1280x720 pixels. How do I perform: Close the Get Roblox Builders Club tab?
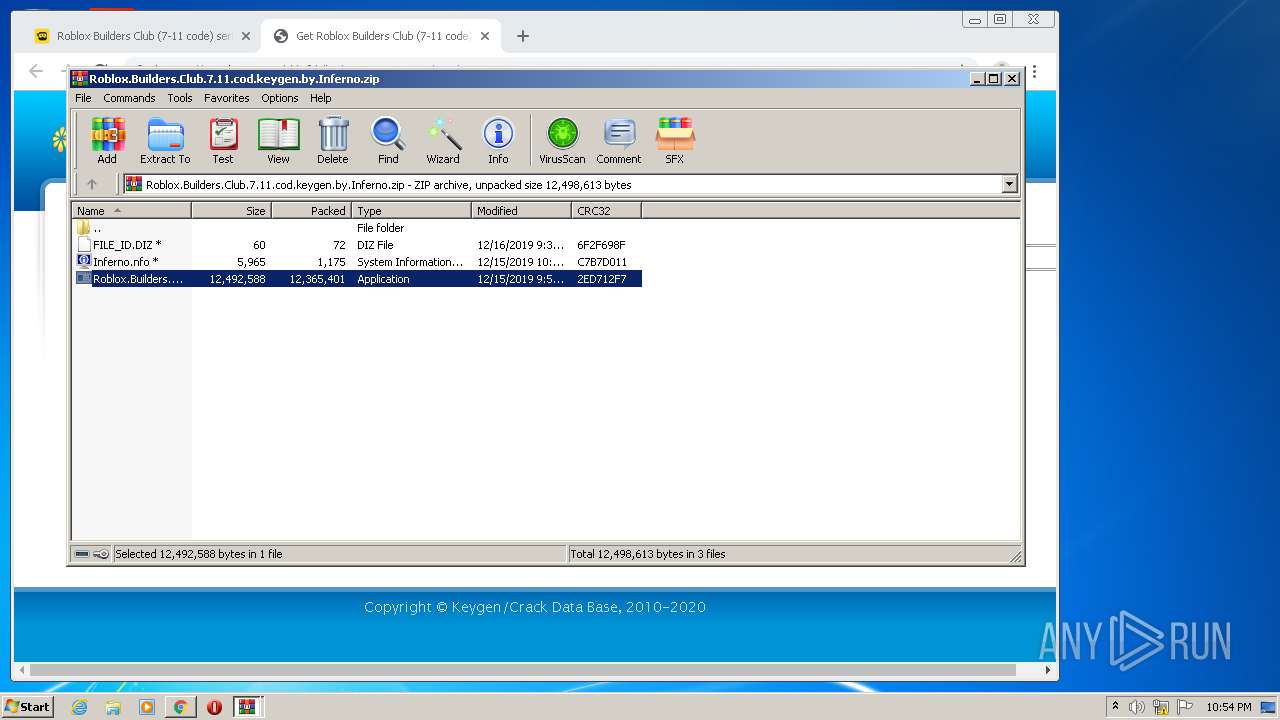(485, 36)
